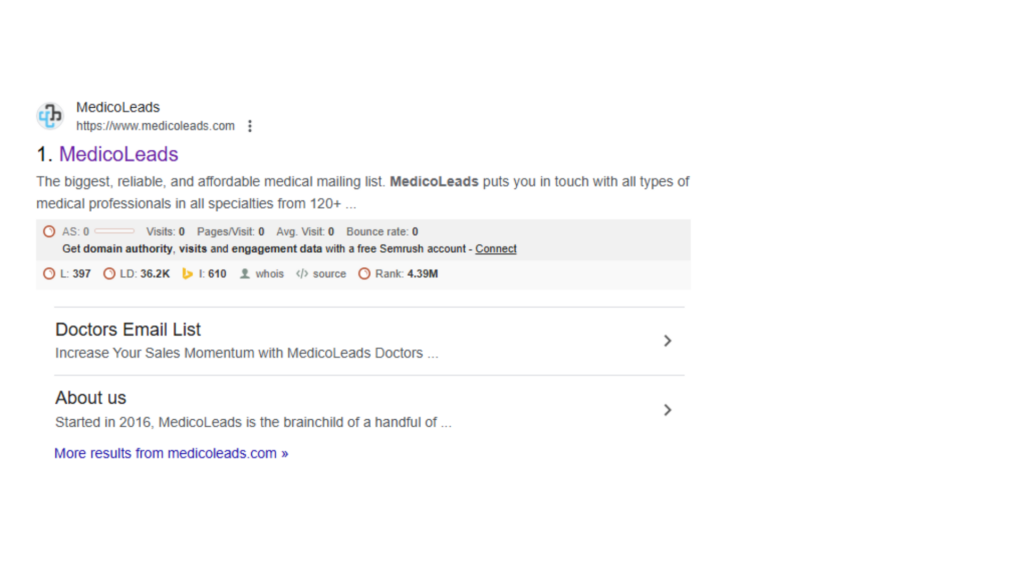Viewport: 1024px width, 576px height.
Task: Click the circle icon before LD: 36.2K
Action: (109, 274)
